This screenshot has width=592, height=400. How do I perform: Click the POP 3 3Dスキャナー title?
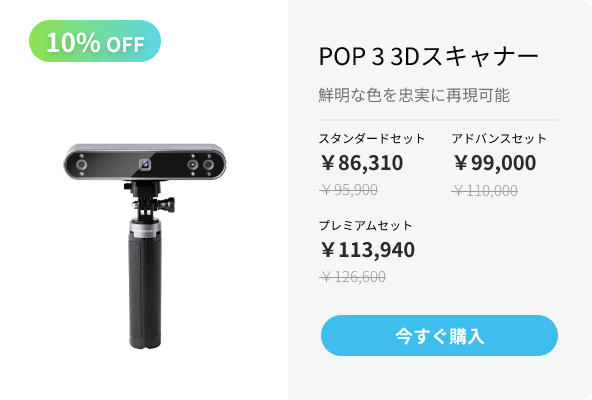(x=429, y=57)
